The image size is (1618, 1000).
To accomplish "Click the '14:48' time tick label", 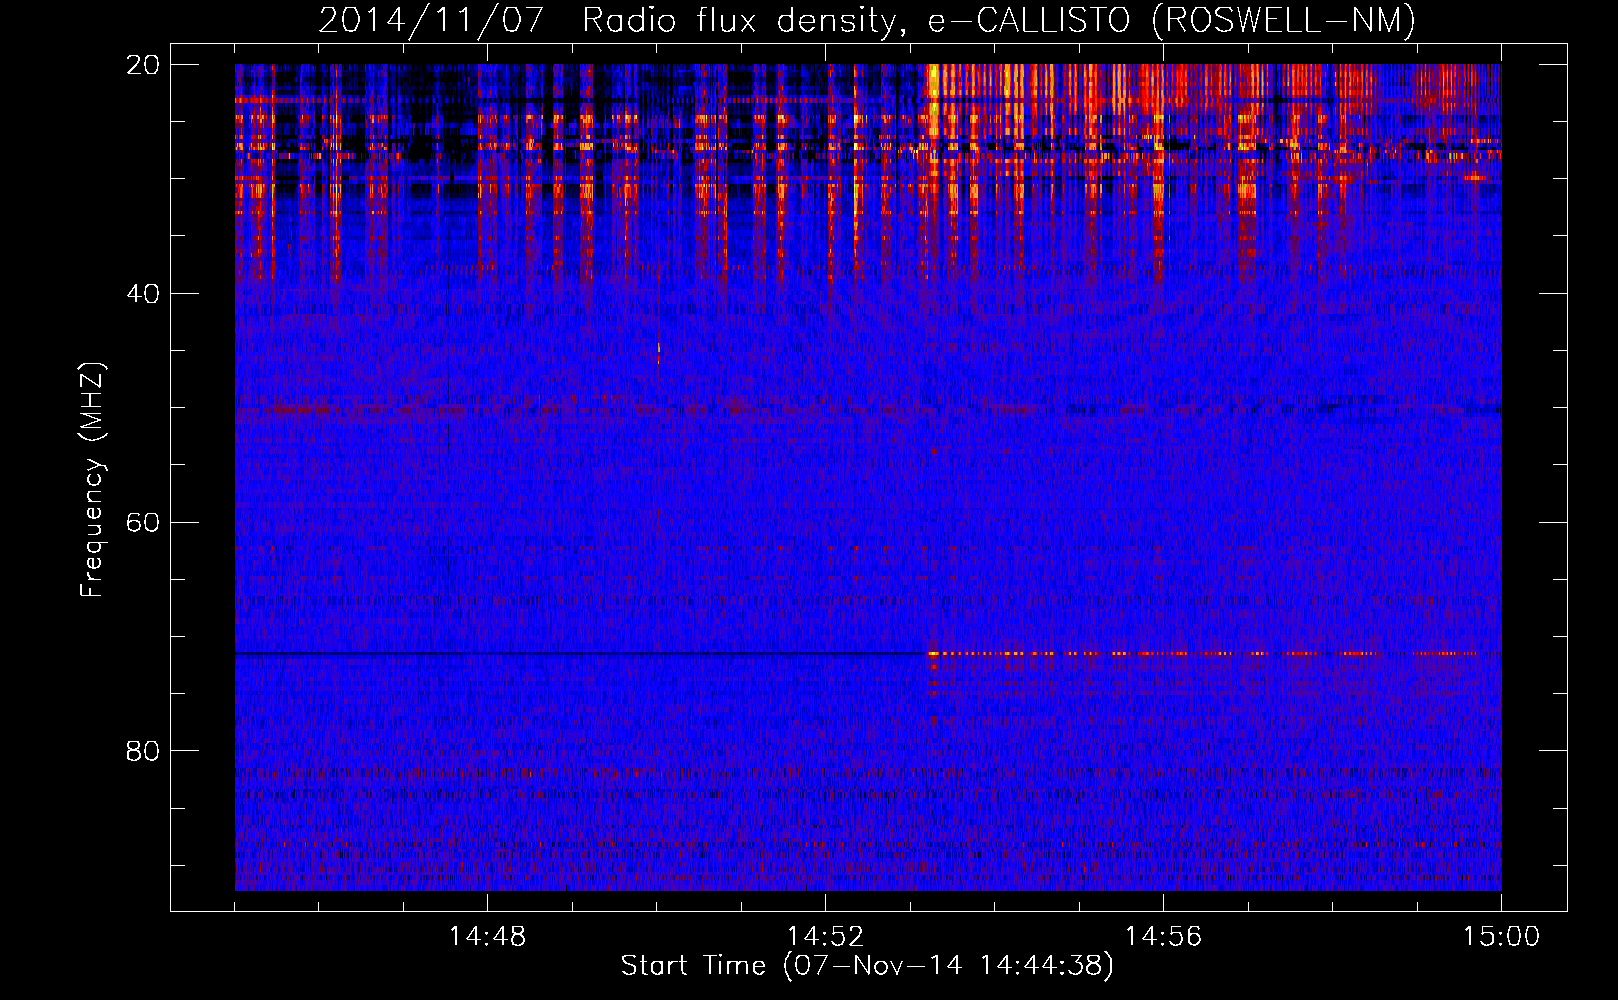I will 487,937.
